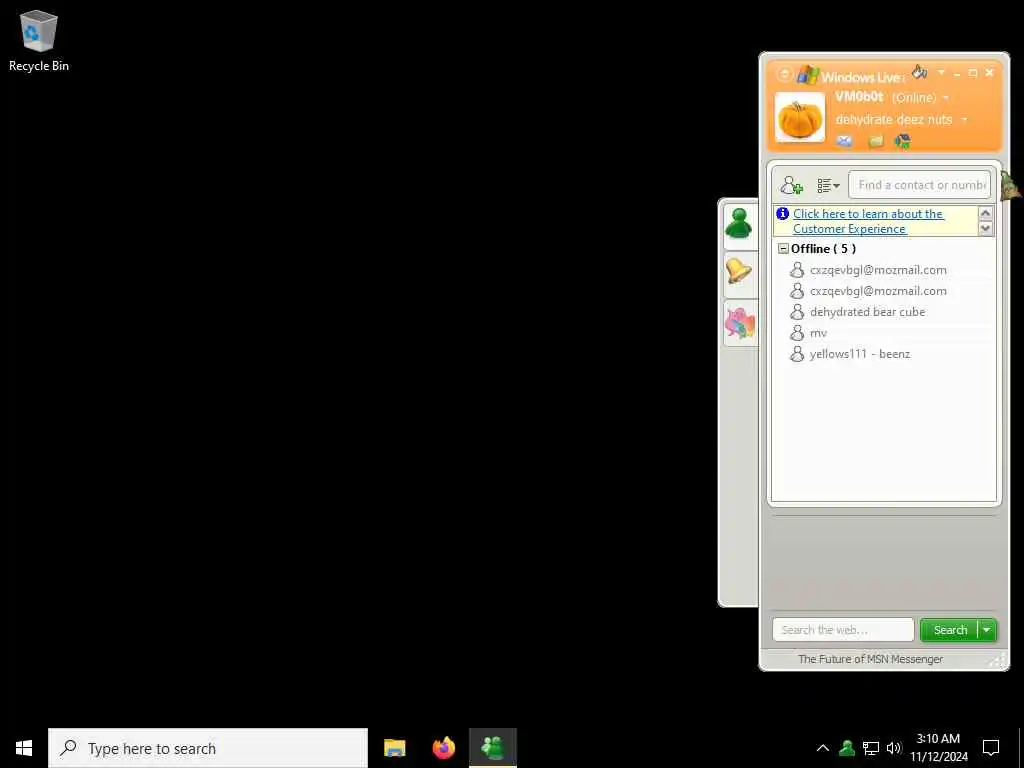The width and height of the screenshot is (1024, 768).
Task: Open the Recycle Bin desktop icon
Action: [39, 40]
